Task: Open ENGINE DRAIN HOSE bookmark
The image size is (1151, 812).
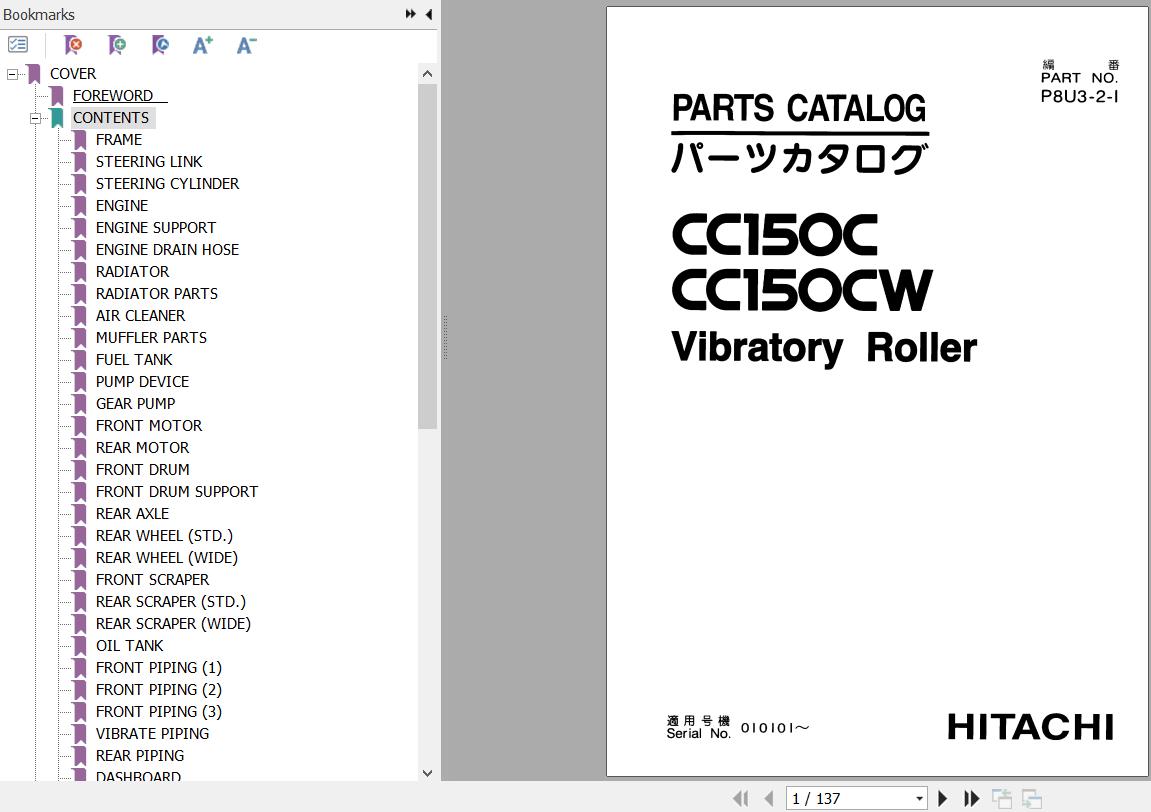Action: (167, 250)
